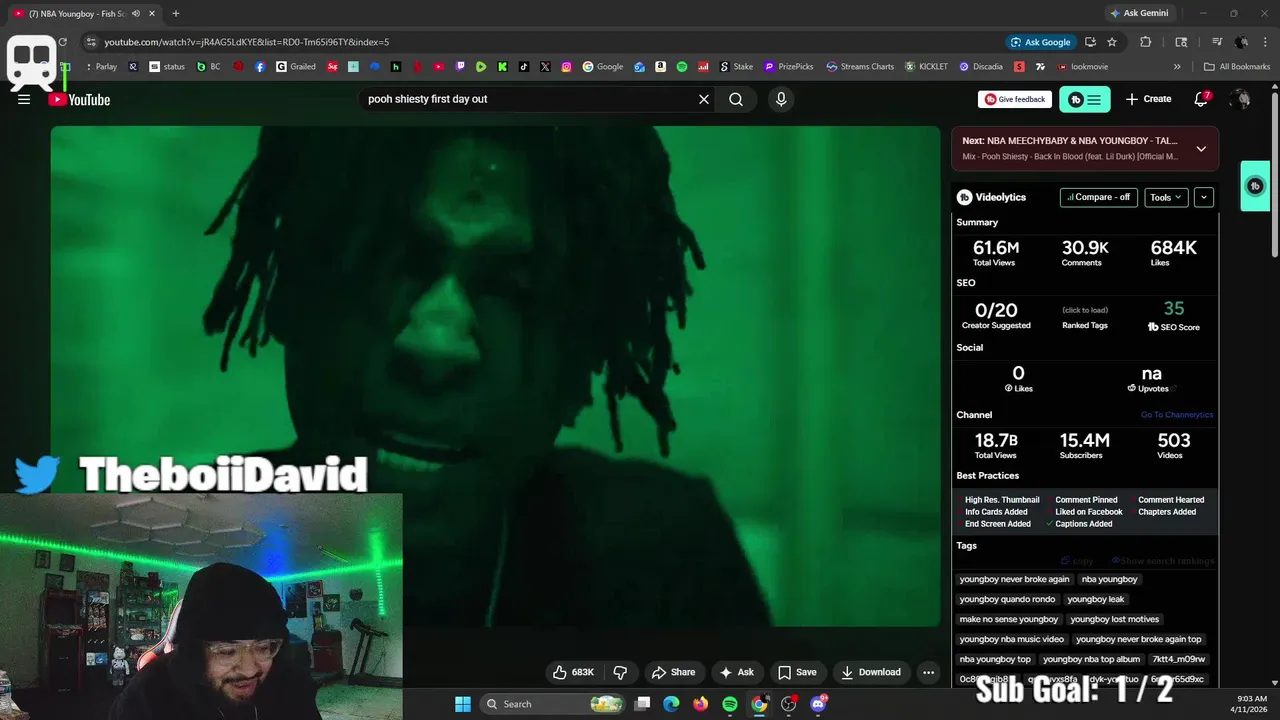Open the YouTube guide hamburger menu
This screenshot has width=1280, height=720.
pos(24,99)
